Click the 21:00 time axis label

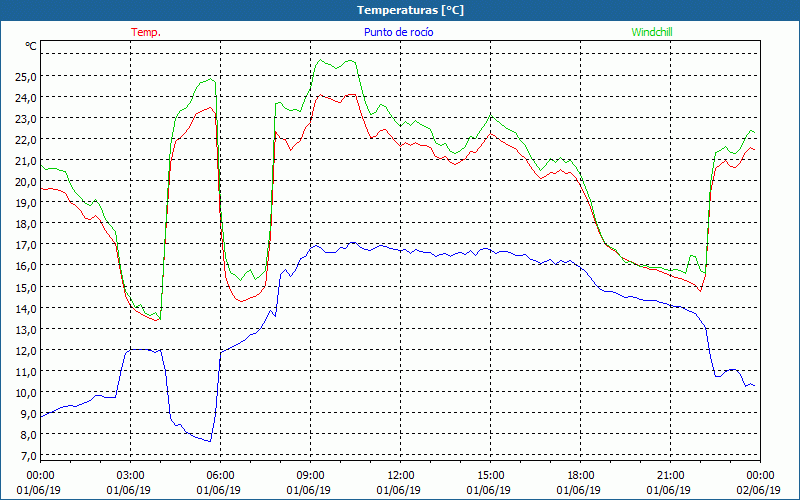click(670, 476)
